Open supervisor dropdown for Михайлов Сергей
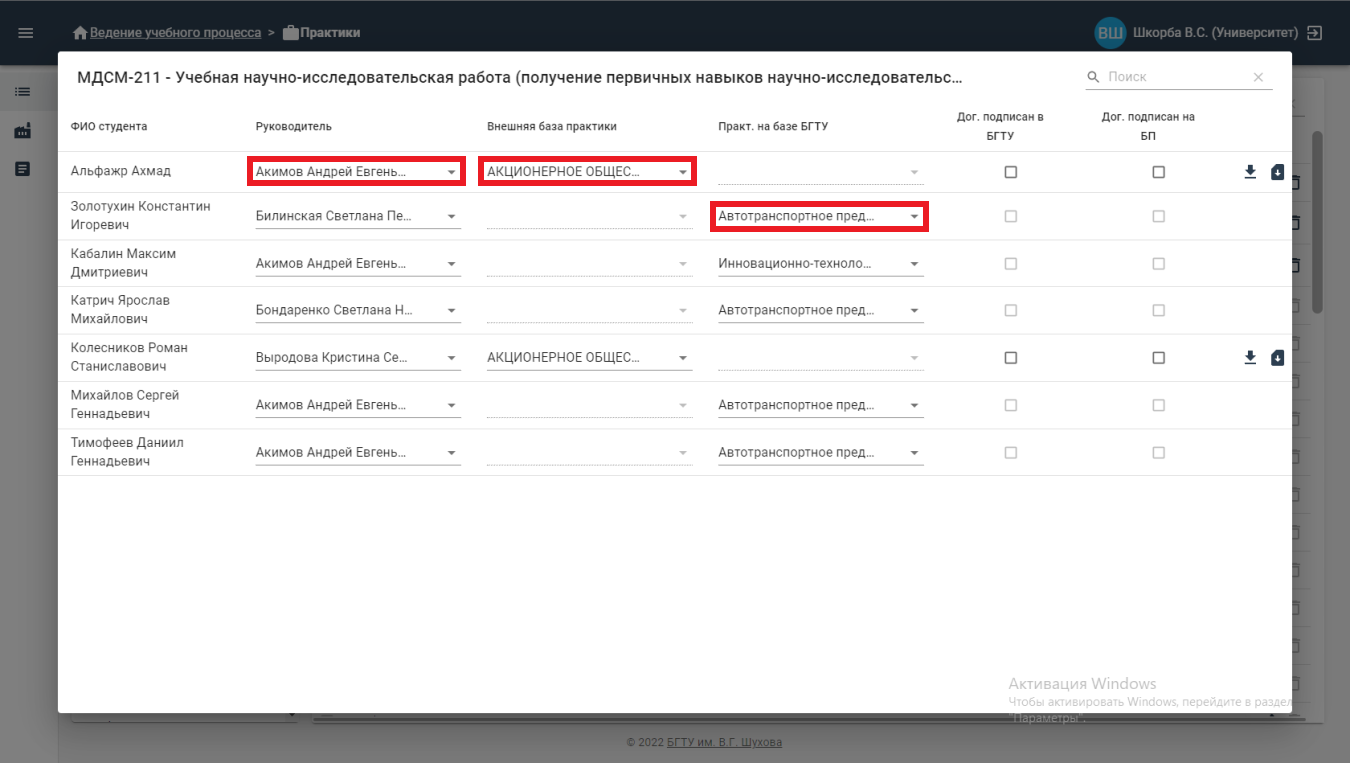The width and height of the screenshot is (1350, 763). point(358,405)
